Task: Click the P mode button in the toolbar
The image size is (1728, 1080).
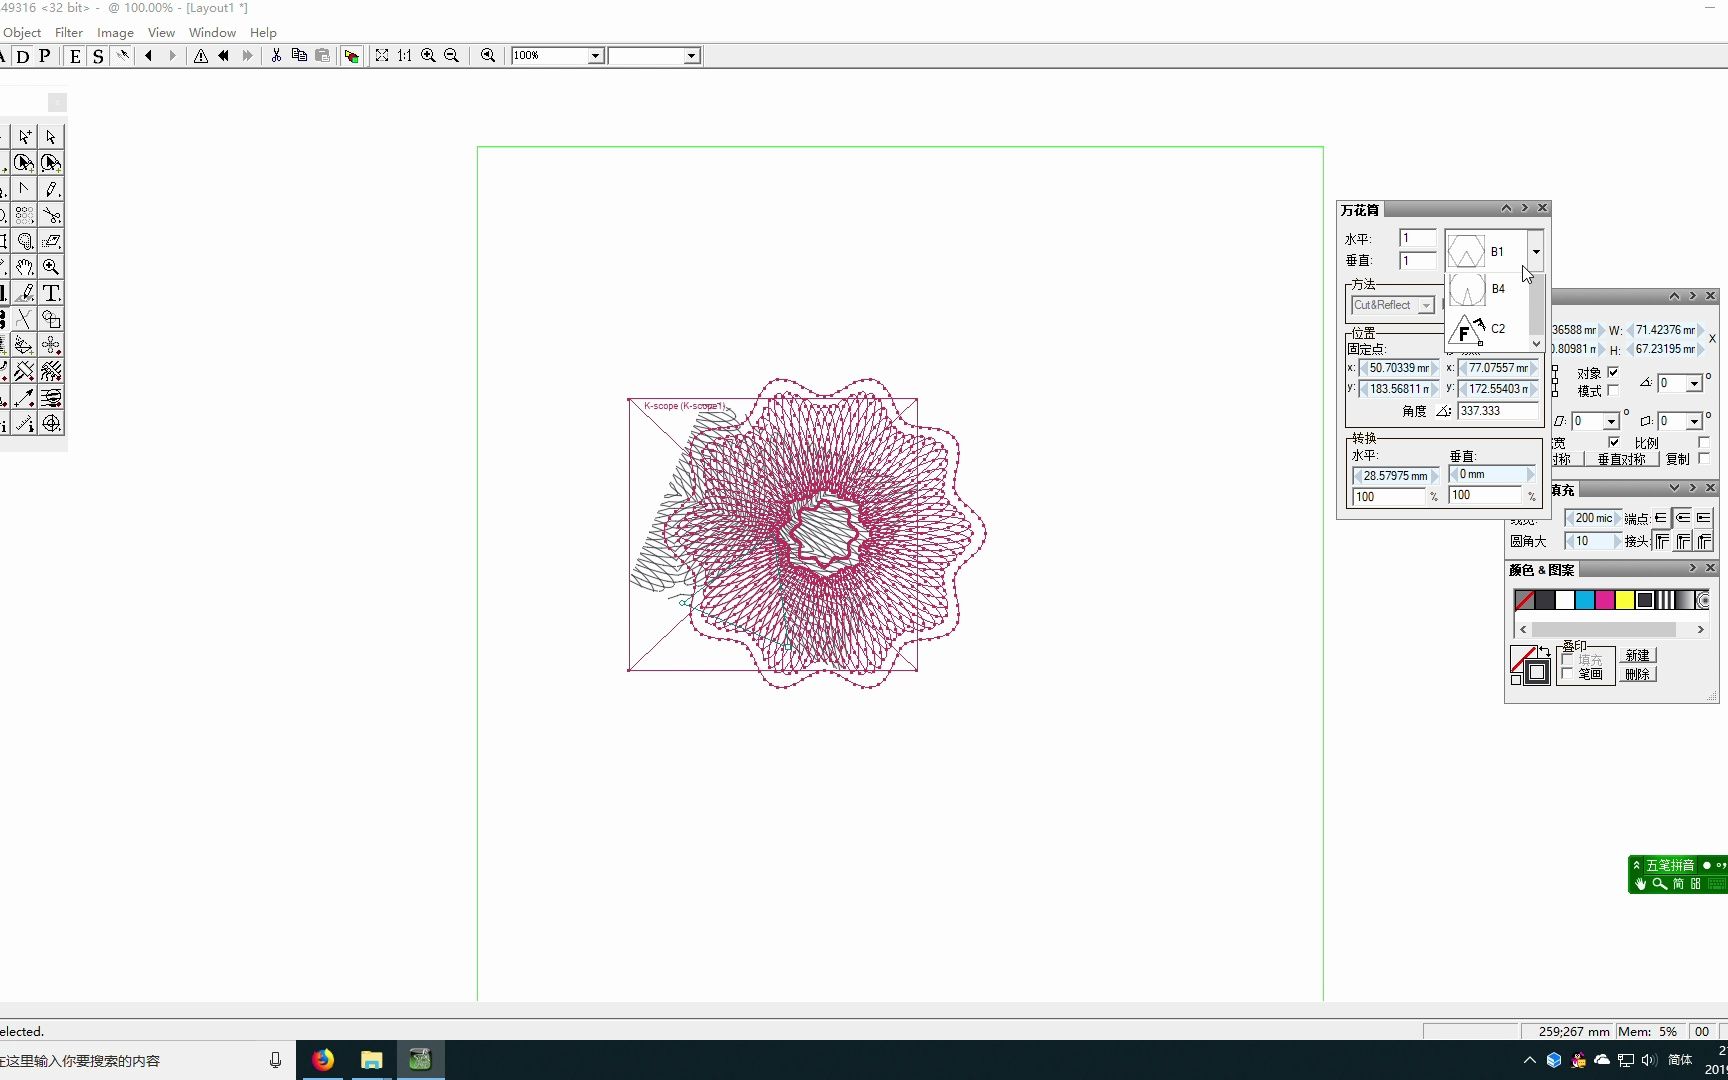Action: click(x=45, y=56)
